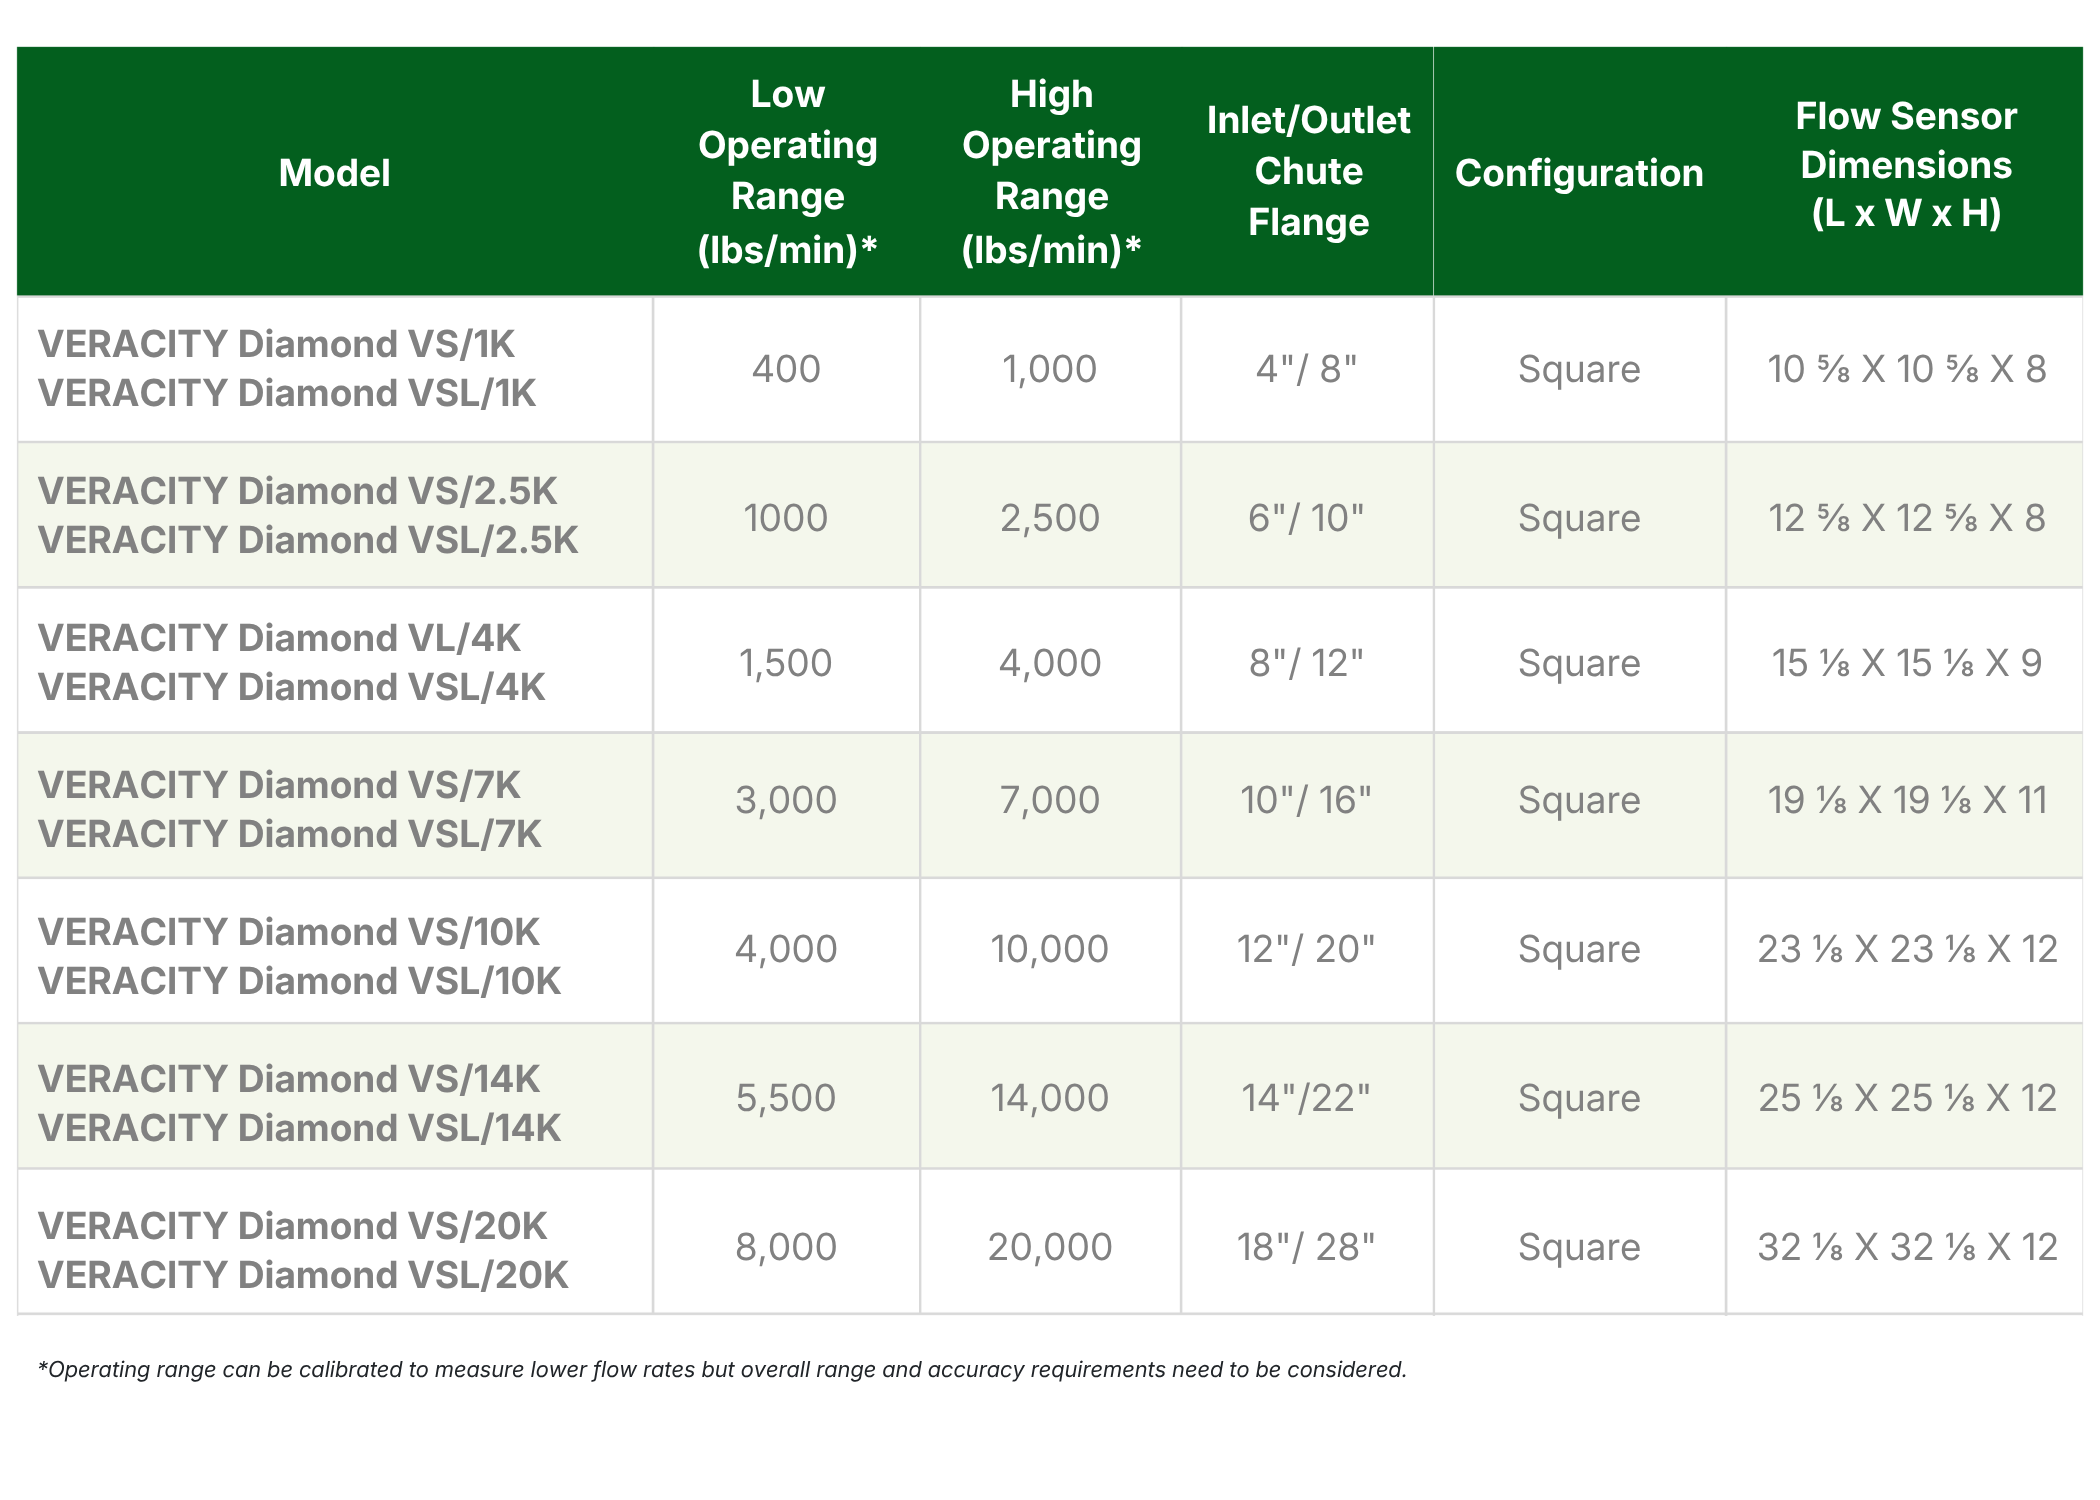Click the Inlet/Outlet Chute Flange header
Image resolution: width=2100 pixels, height=1500 pixels.
pos(1308,171)
